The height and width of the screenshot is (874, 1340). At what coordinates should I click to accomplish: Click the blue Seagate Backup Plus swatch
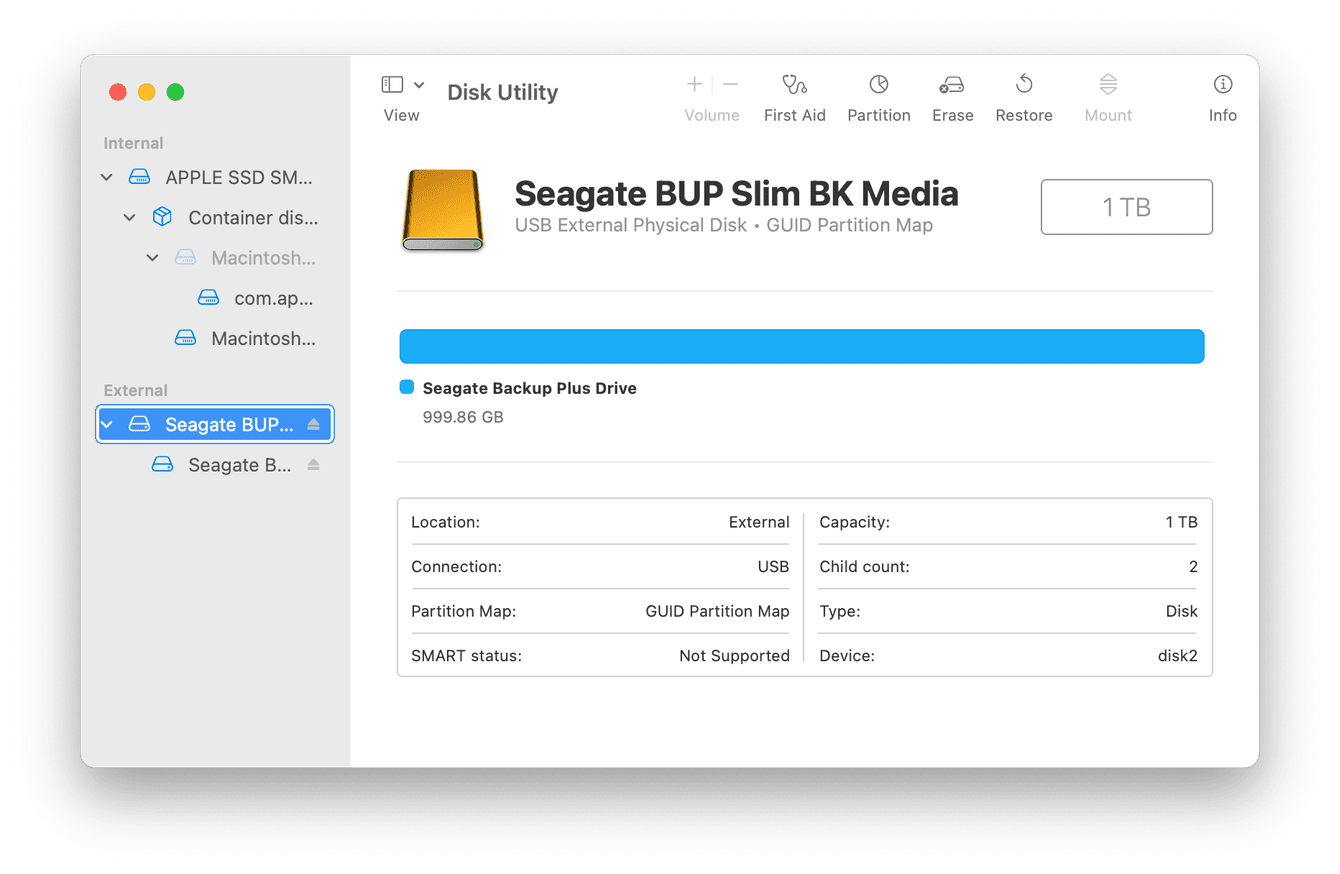point(406,387)
